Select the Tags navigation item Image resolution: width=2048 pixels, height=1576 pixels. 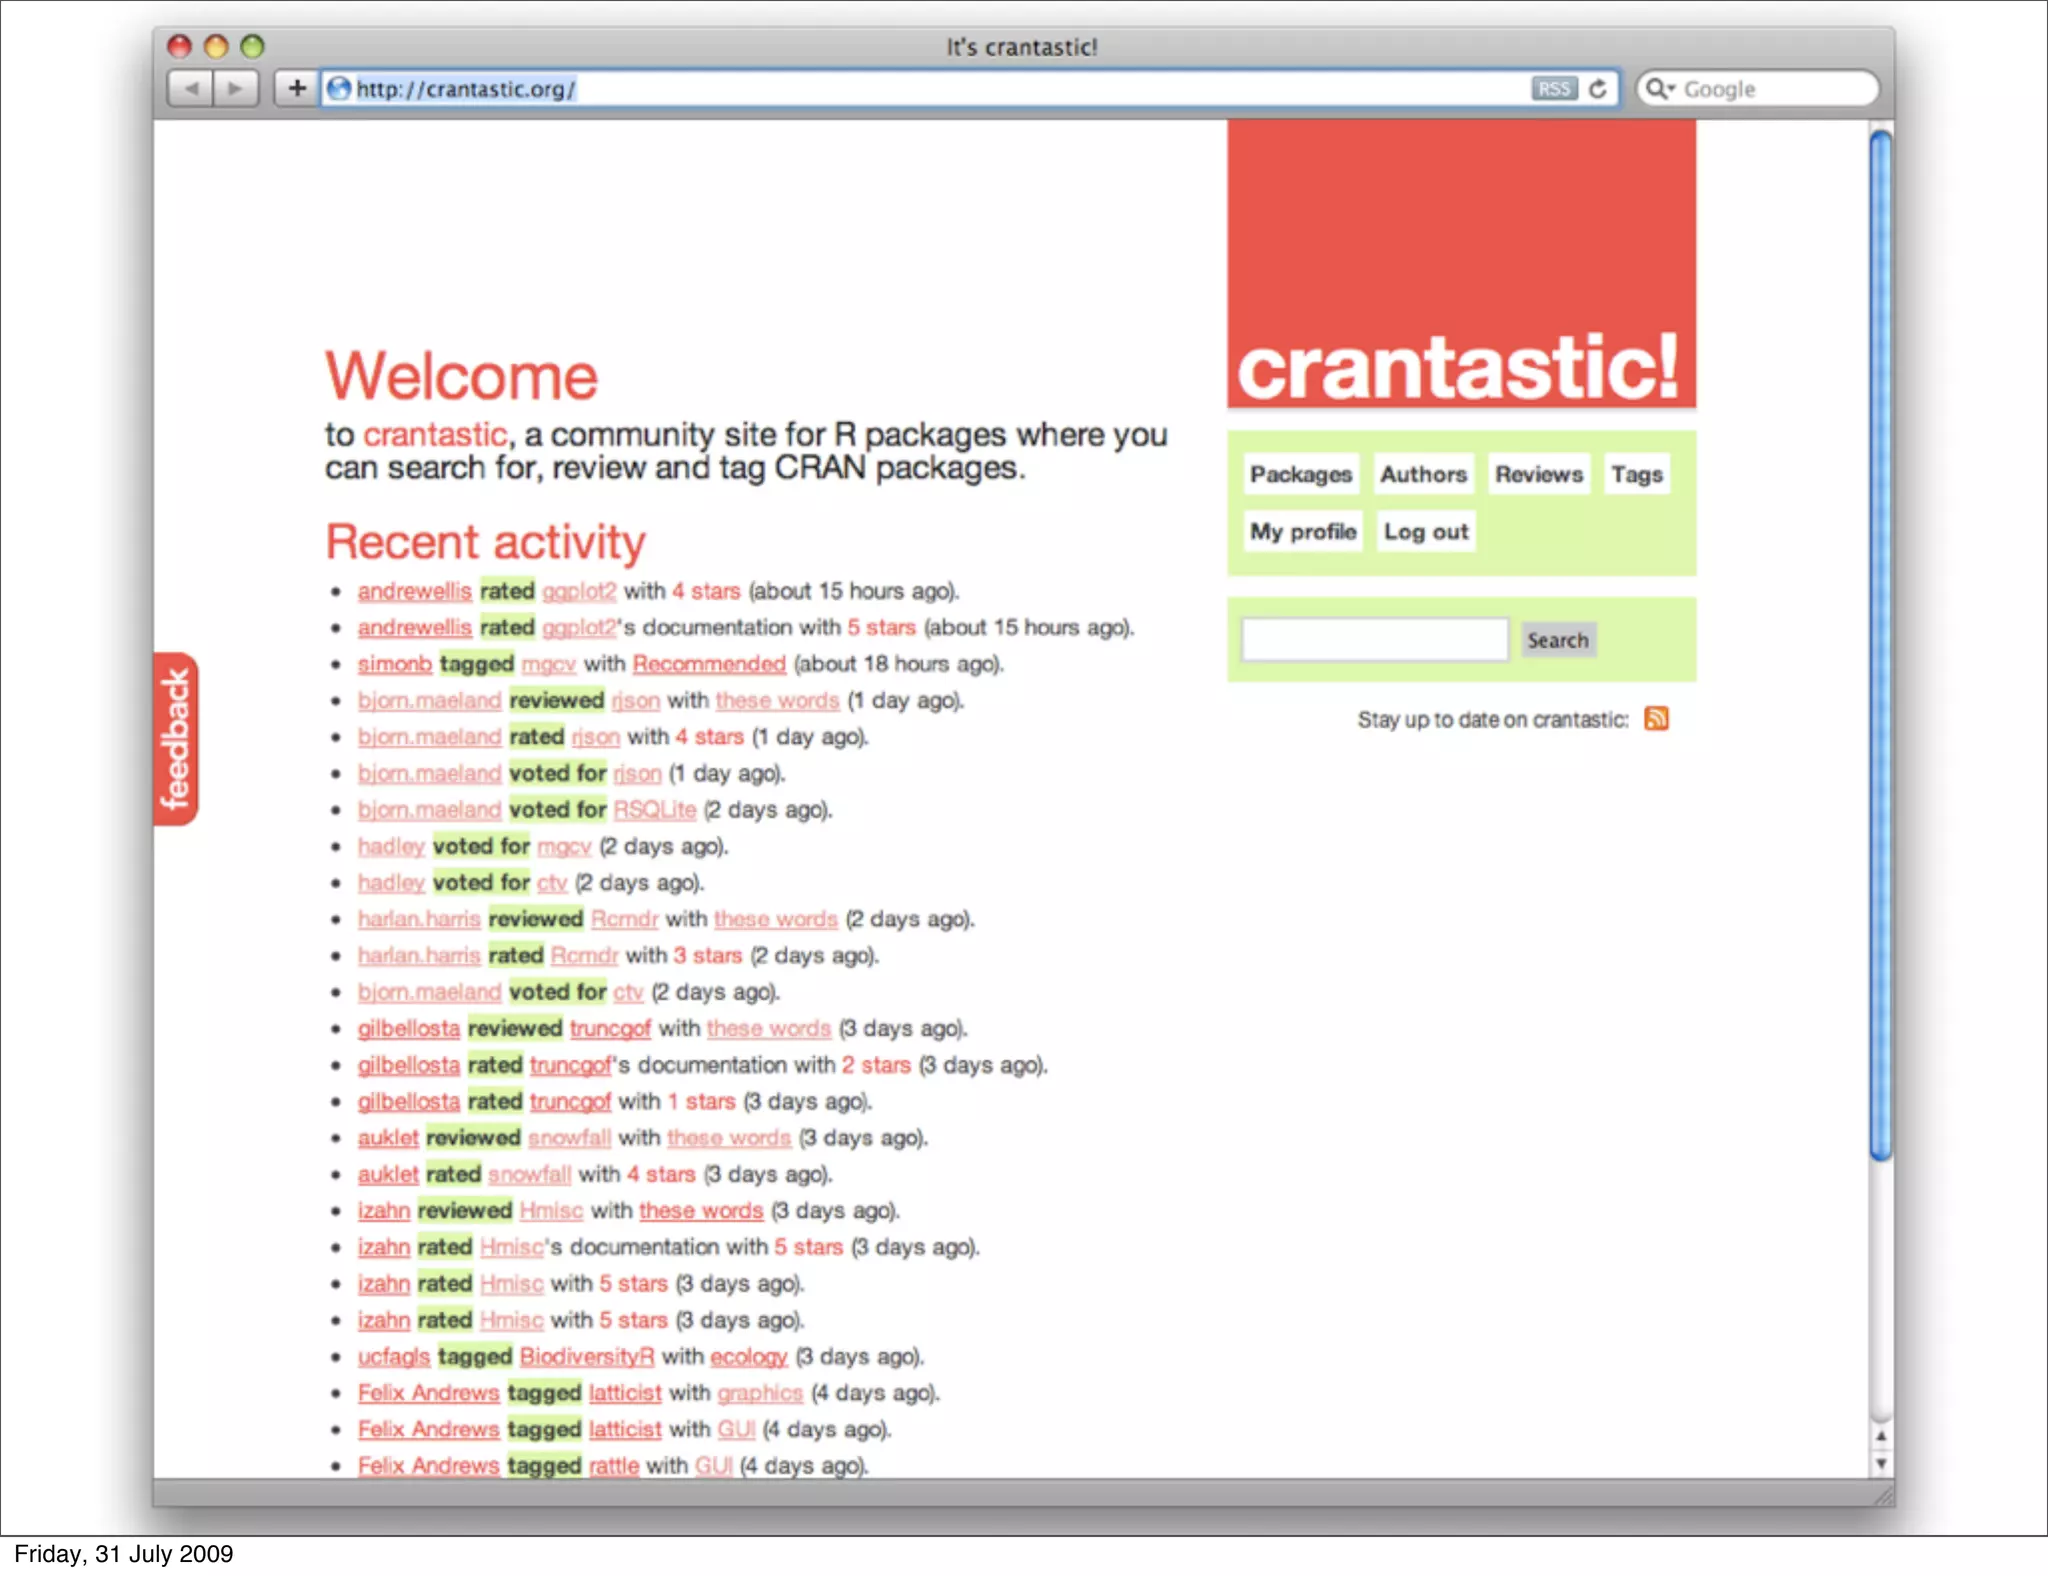[x=1636, y=474]
